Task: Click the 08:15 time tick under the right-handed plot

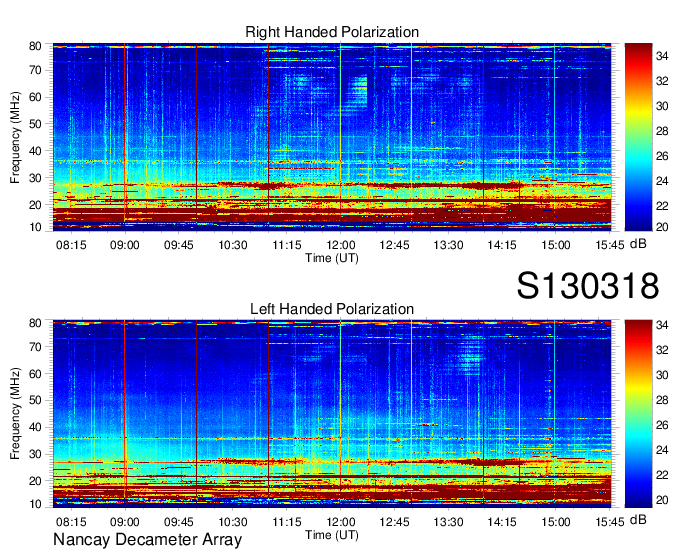Action: 71,245
